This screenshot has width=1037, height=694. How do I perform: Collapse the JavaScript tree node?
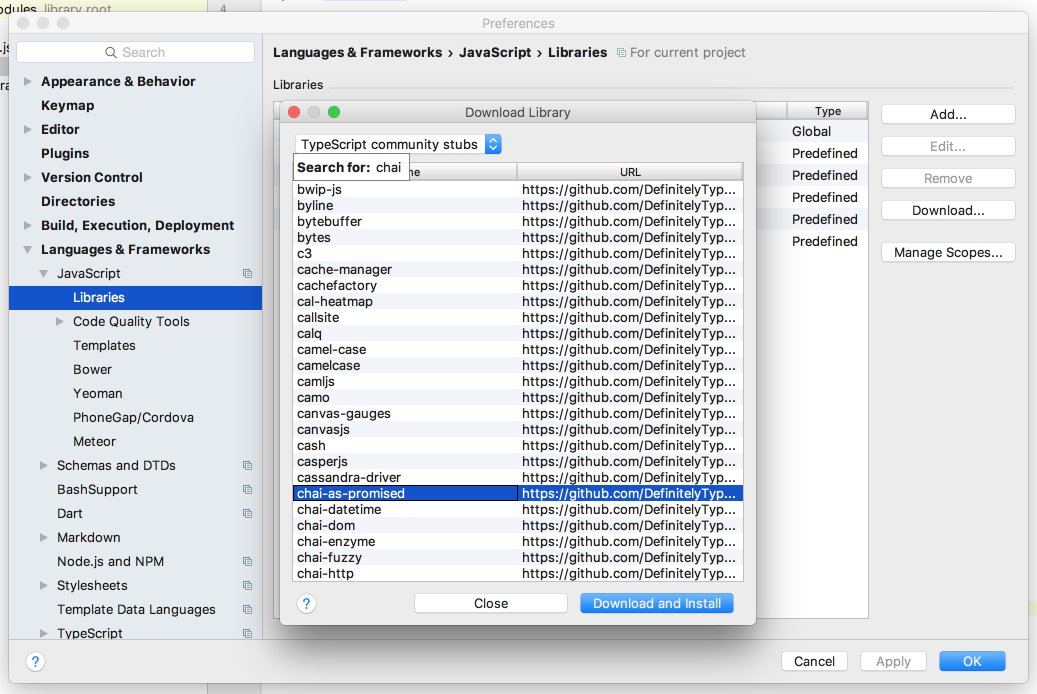pos(44,273)
